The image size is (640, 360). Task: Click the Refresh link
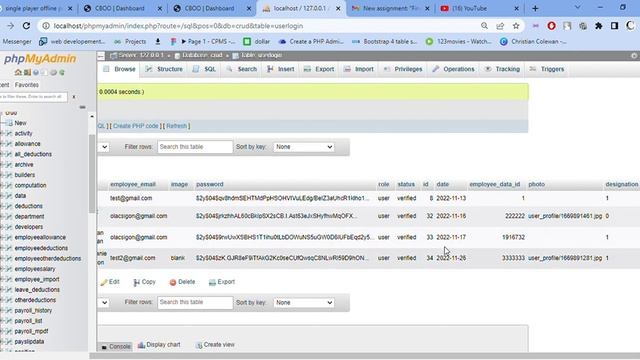pyautogui.click(x=176, y=126)
